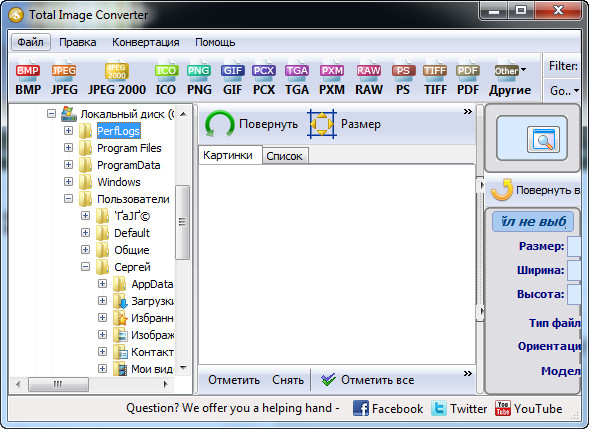Click the preview magnifier icon
The width and height of the screenshot is (589, 429).
[x=543, y=139]
